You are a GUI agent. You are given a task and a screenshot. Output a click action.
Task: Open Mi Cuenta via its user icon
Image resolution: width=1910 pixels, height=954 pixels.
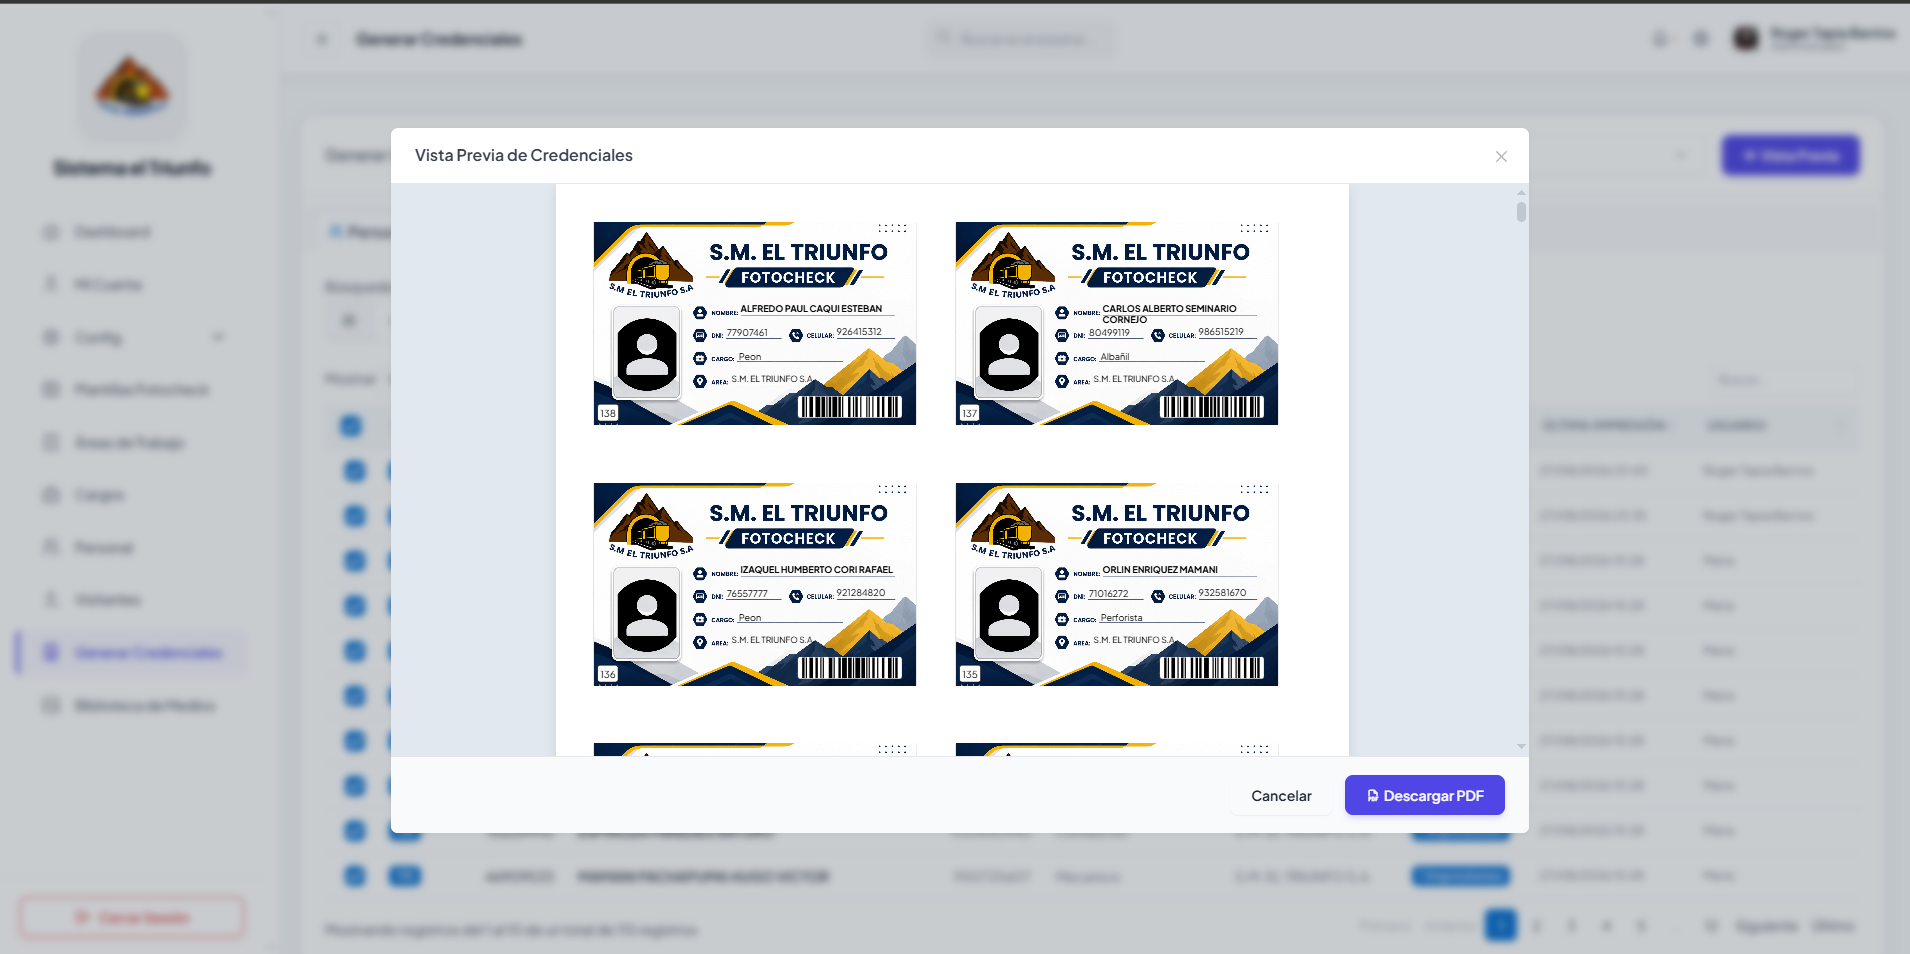click(x=52, y=285)
